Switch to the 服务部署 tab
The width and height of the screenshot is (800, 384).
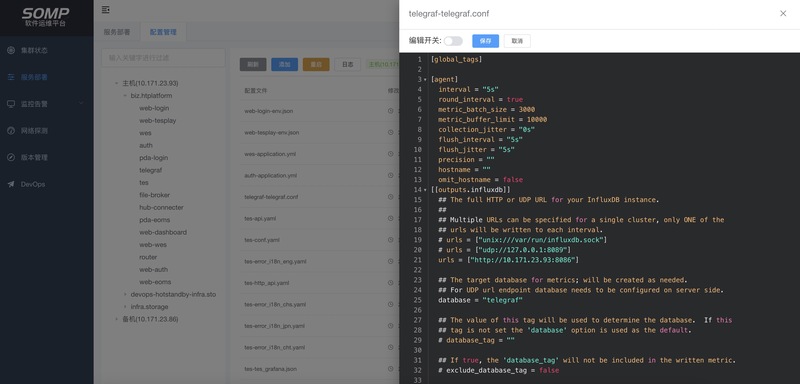pos(117,32)
